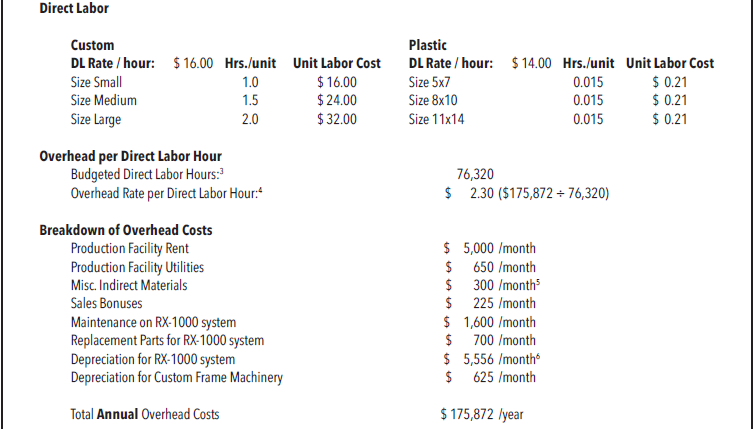Click the Size Large 2.0 hours value
Viewport: 756px width, 429px height.
point(251,120)
